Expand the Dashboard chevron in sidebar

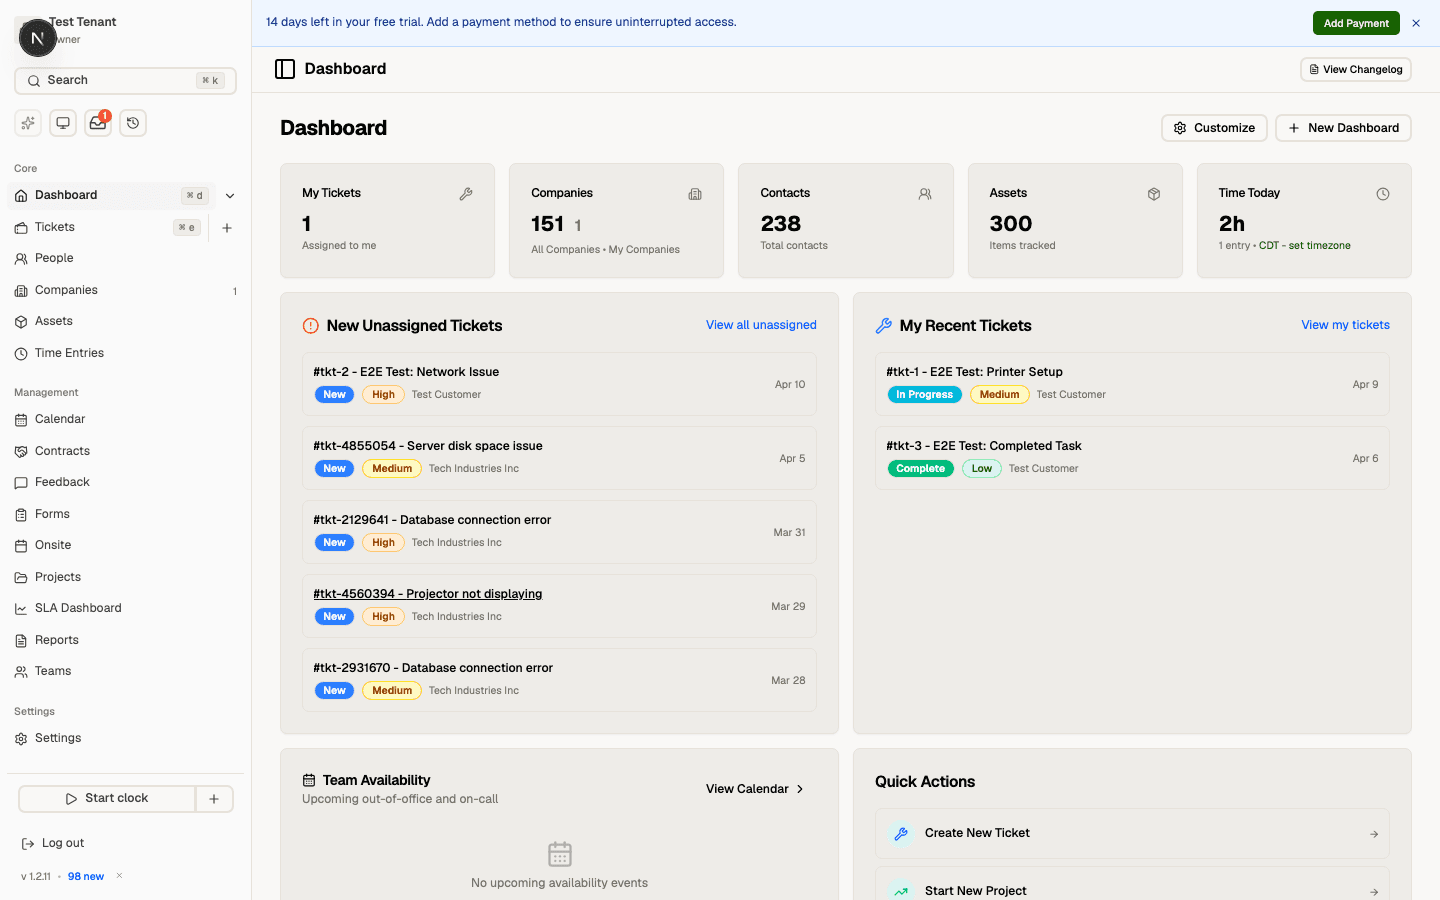click(x=230, y=196)
